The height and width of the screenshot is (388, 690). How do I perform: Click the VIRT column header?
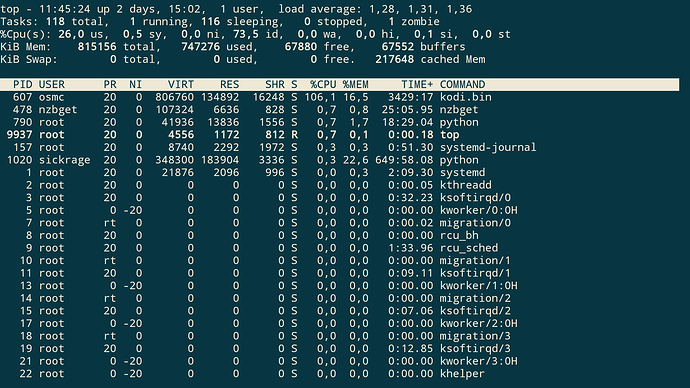point(181,84)
